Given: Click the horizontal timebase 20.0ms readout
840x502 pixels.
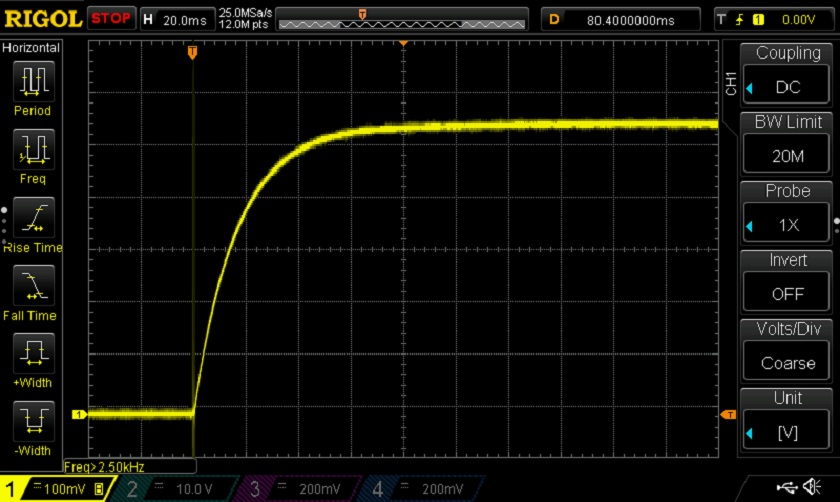Looking at the screenshot, I should click(x=176, y=19).
